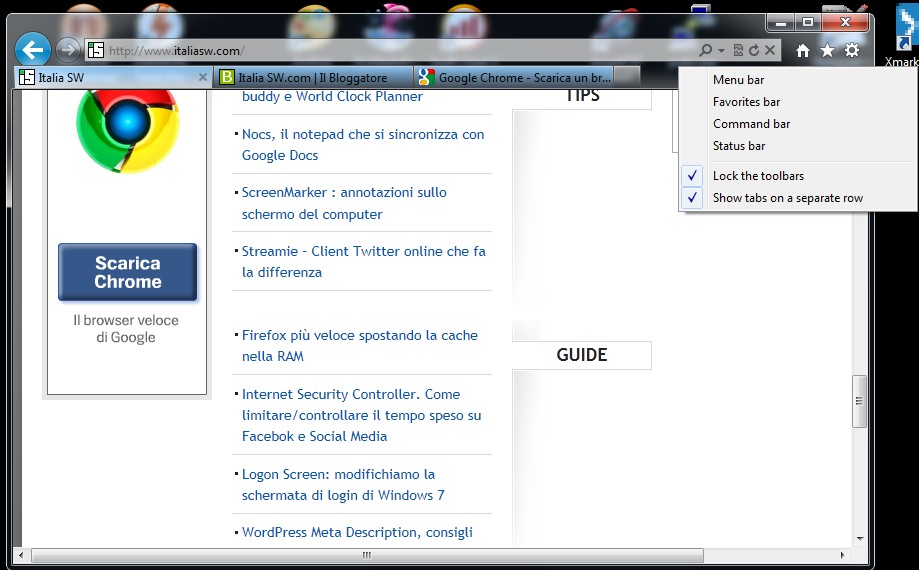Minimize the Internet Explorer window

(780, 23)
